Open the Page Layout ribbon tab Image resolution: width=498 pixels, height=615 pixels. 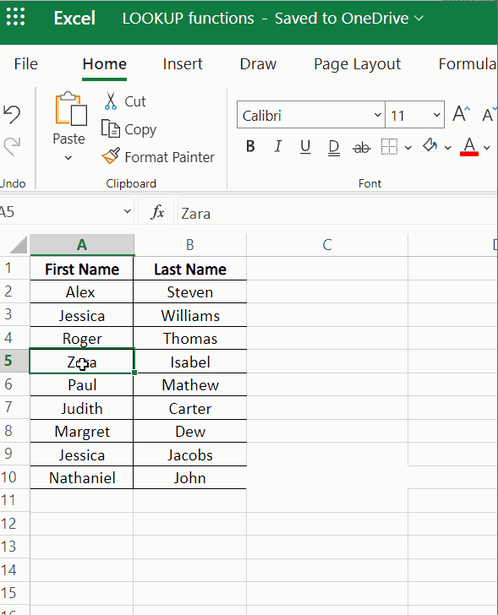[357, 64]
